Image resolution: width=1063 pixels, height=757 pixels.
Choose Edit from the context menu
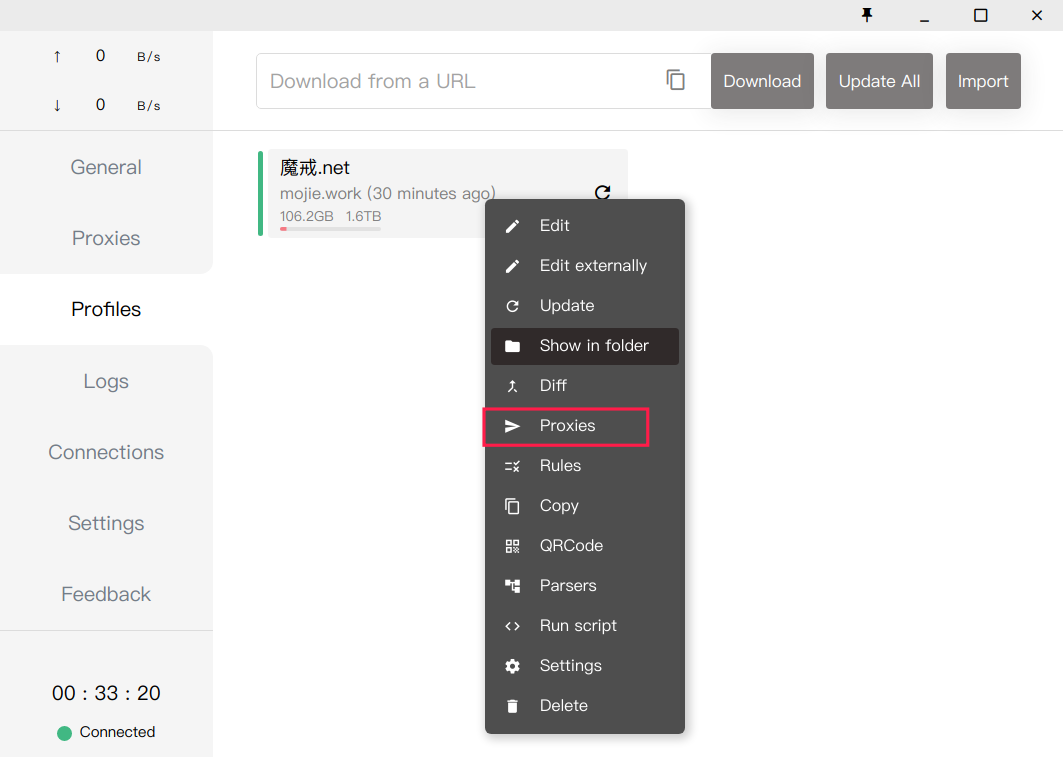pyautogui.click(x=584, y=226)
